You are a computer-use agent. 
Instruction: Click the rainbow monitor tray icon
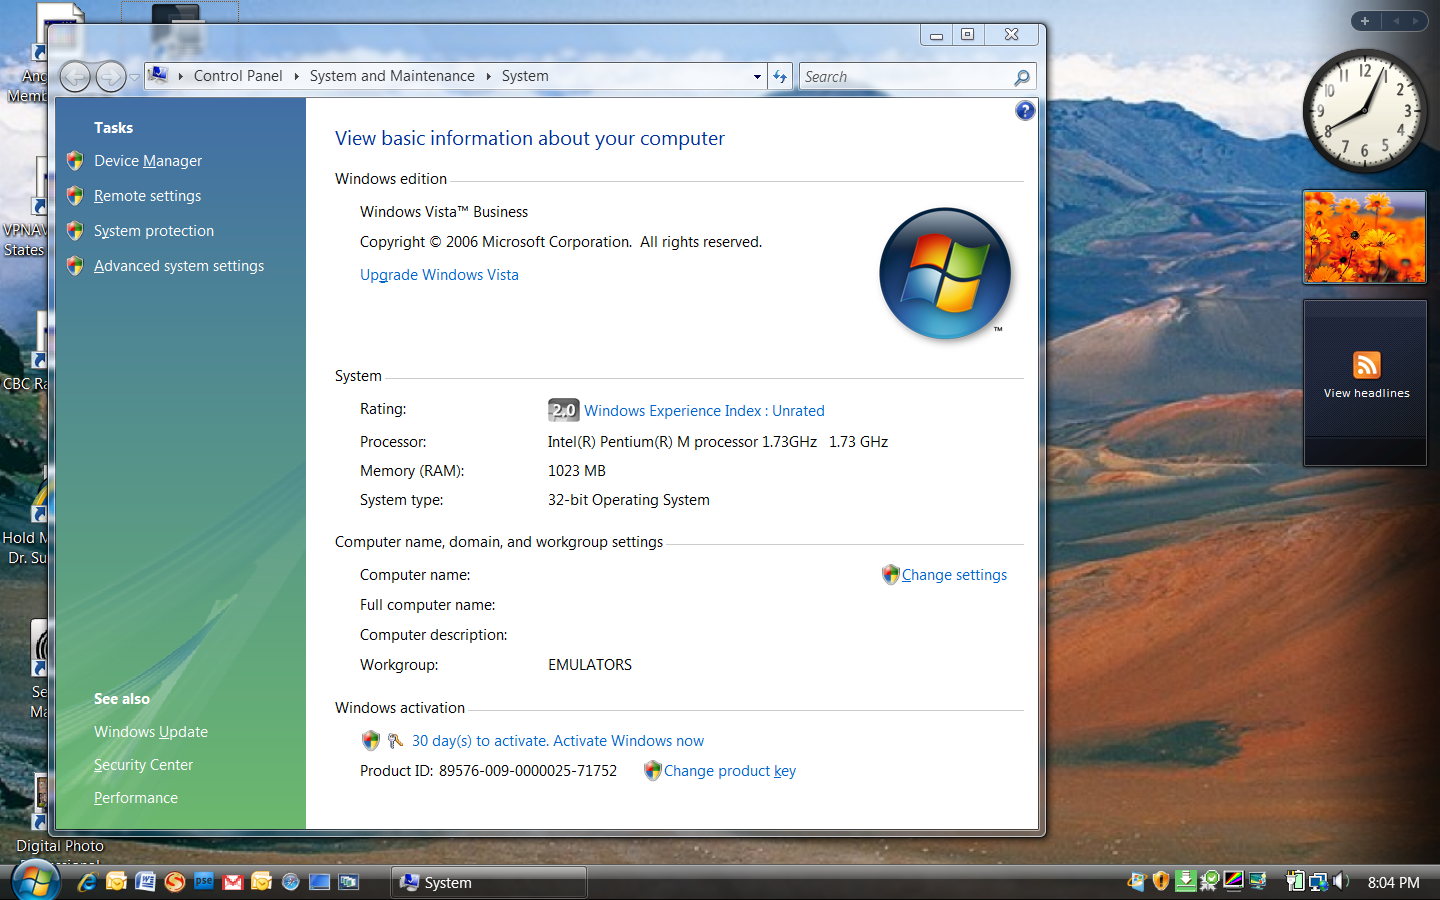click(x=1234, y=881)
